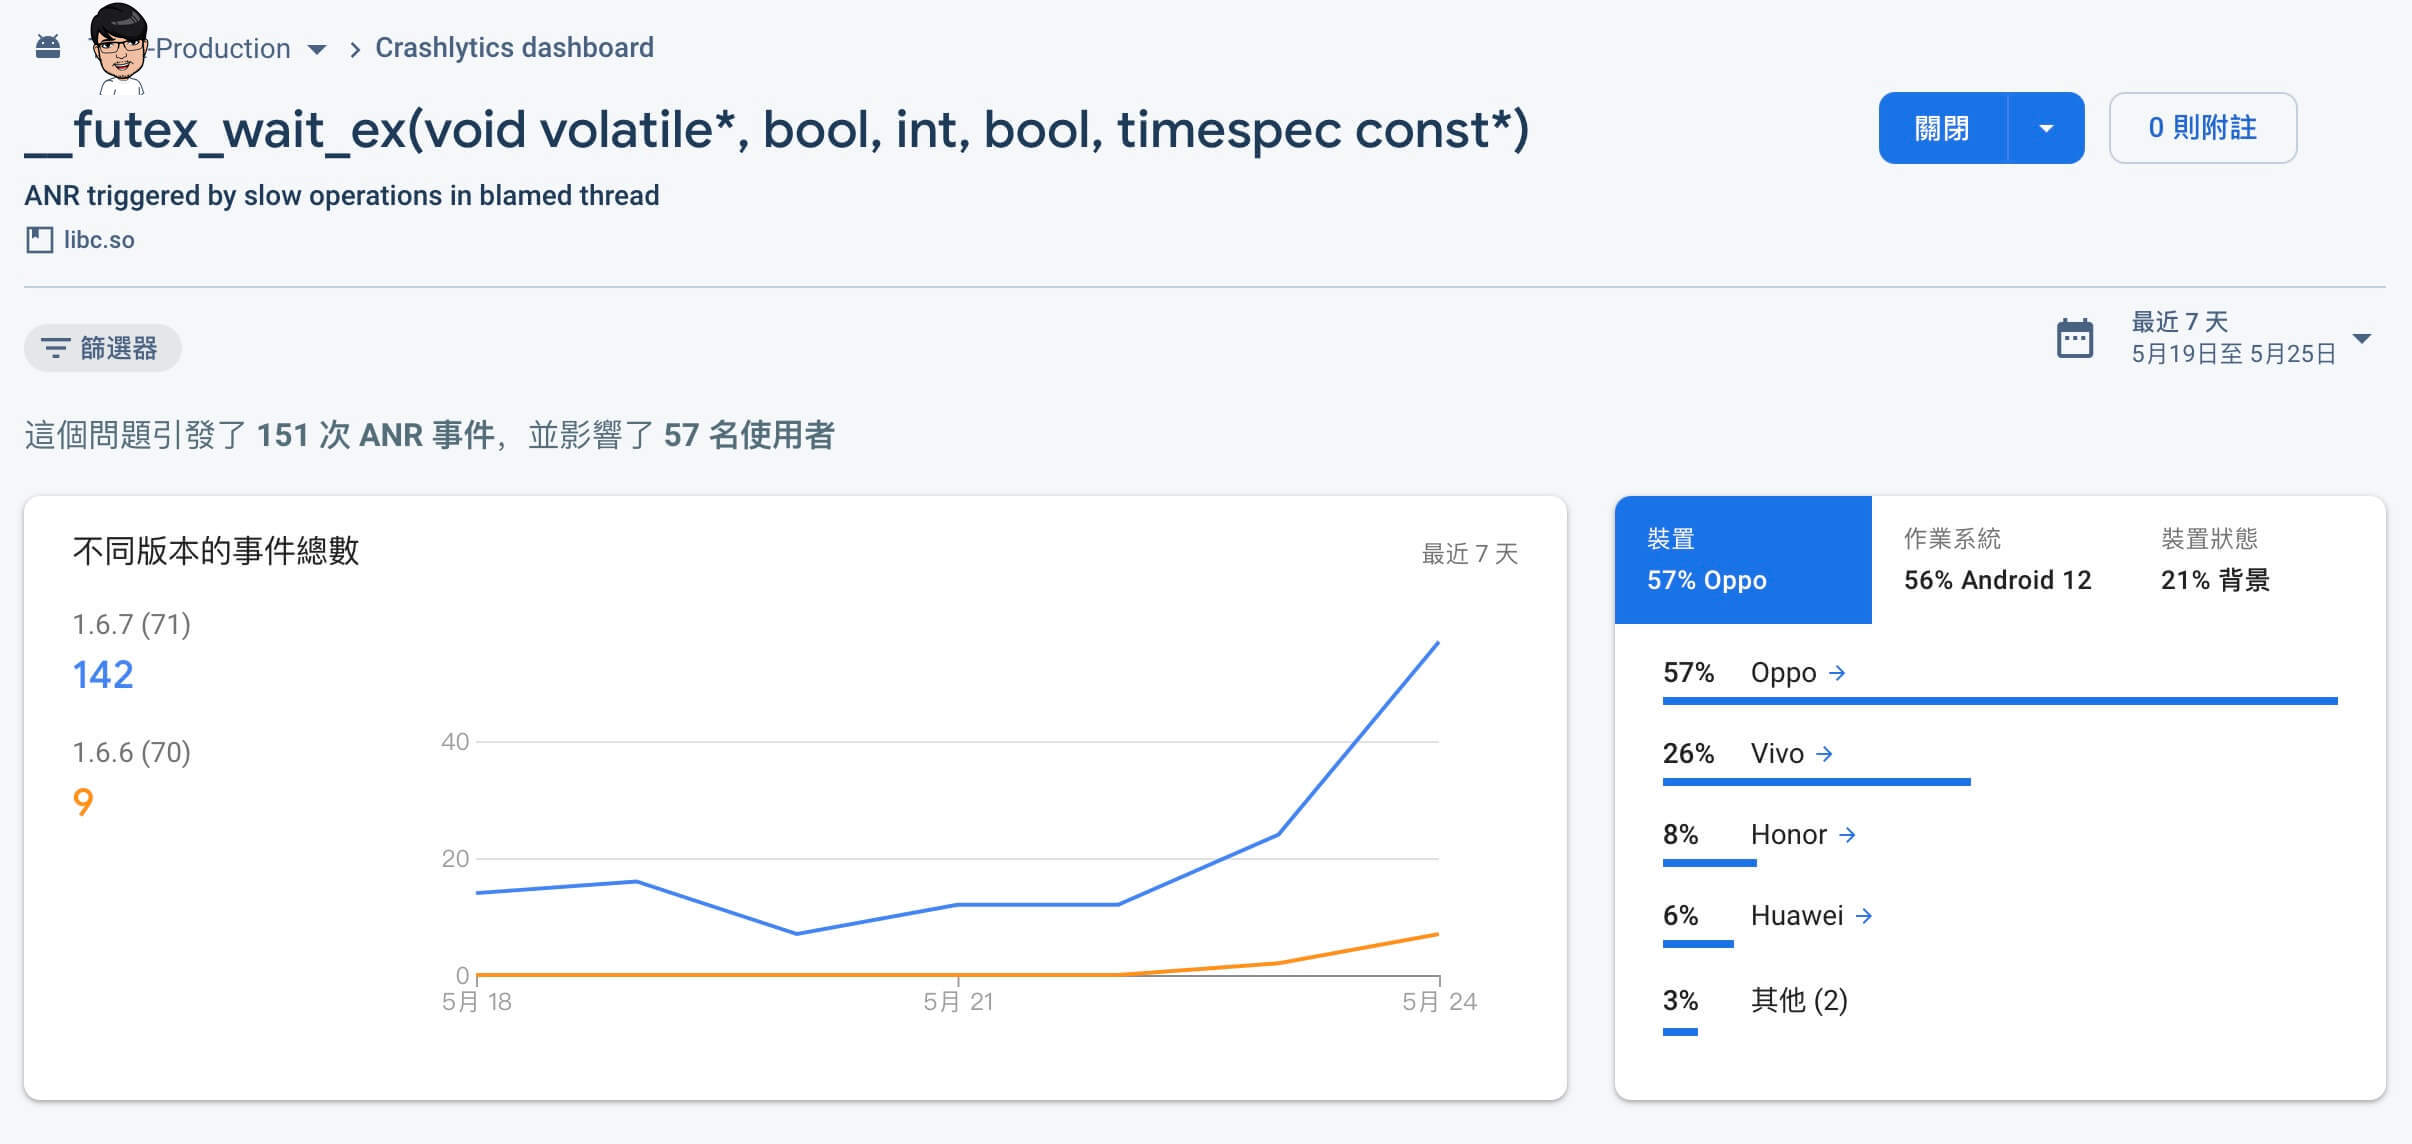
Task: Click the arrow icon beside Oppo
Action: [1837, 673]
